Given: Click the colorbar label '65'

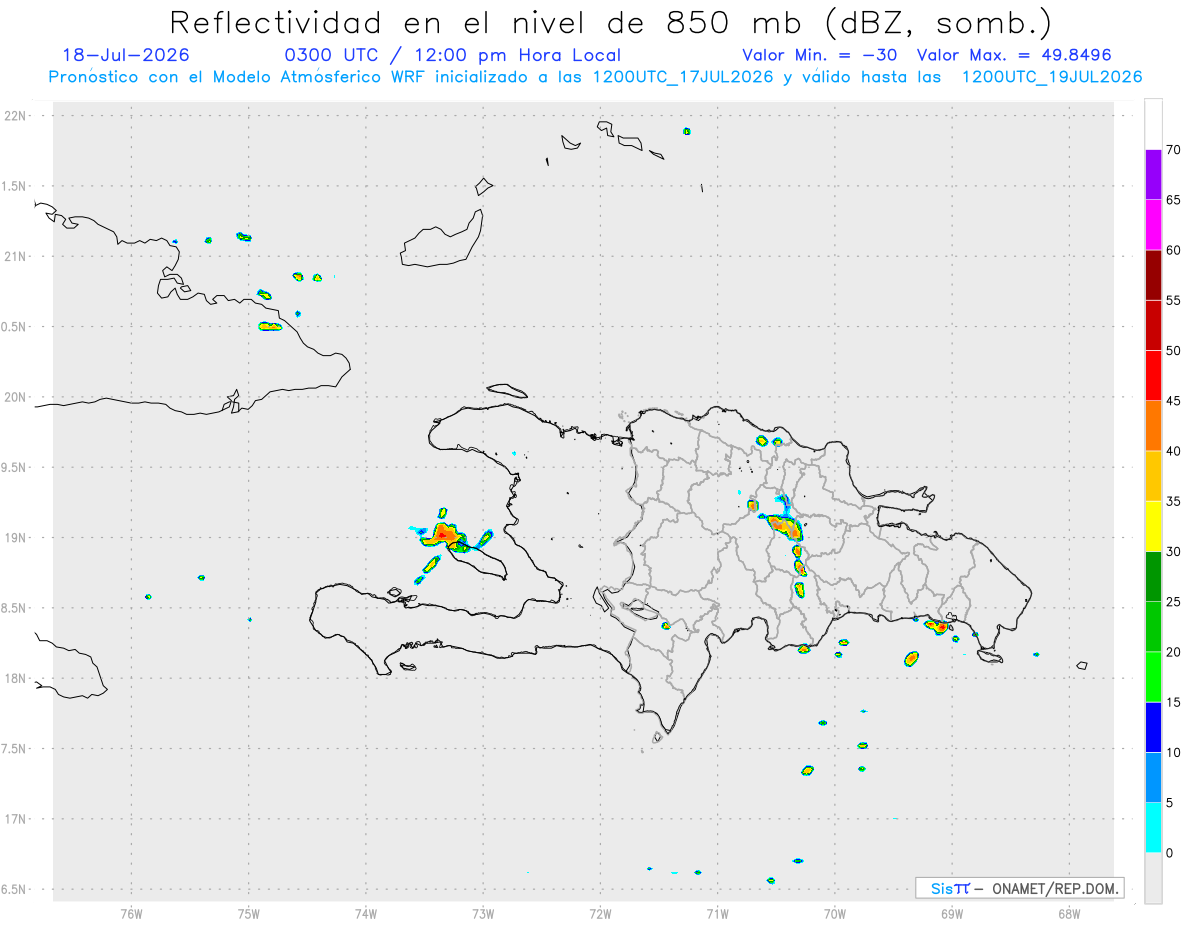Looking at the screenshot, I should tap(1174, 200).
